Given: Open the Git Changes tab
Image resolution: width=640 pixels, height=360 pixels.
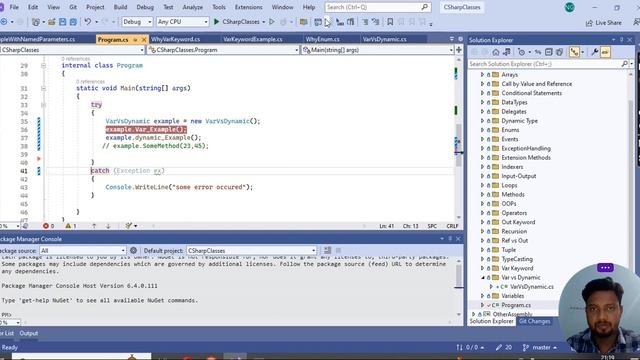Looking at the screenshot, I should coord(534,321).
